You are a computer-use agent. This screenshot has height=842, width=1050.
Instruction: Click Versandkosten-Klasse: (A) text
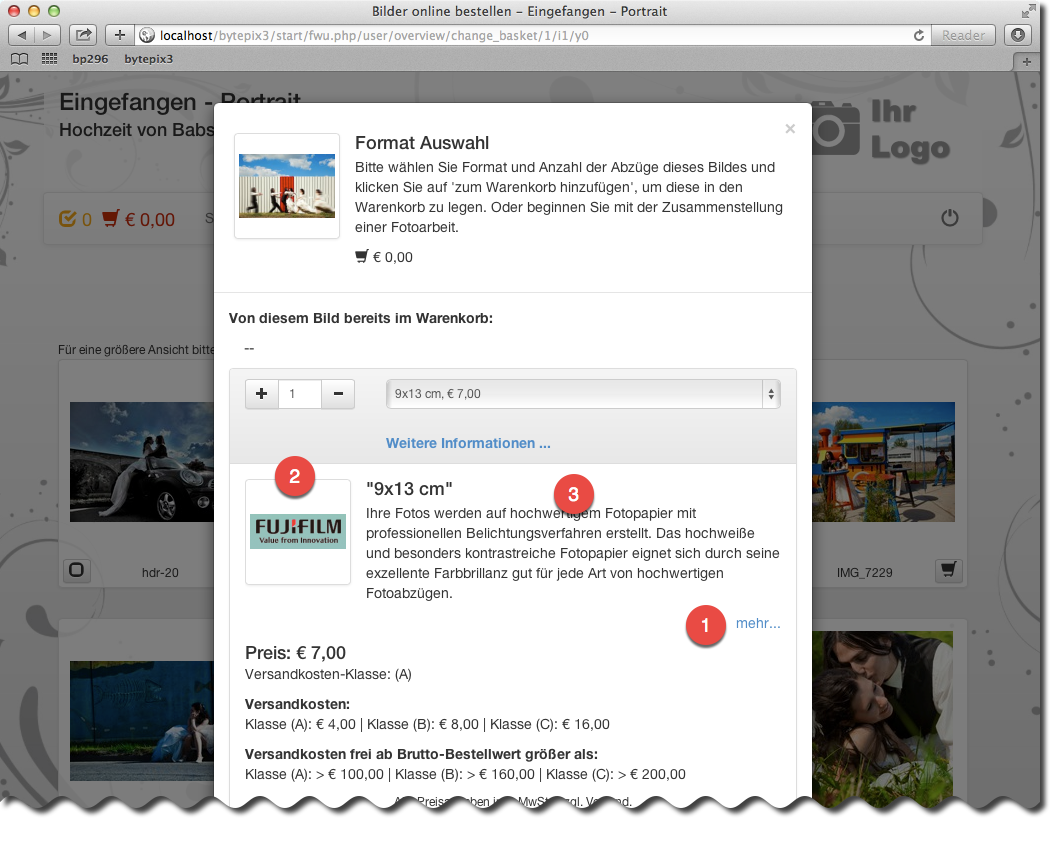pyautogui.click(x=328, y=675)
